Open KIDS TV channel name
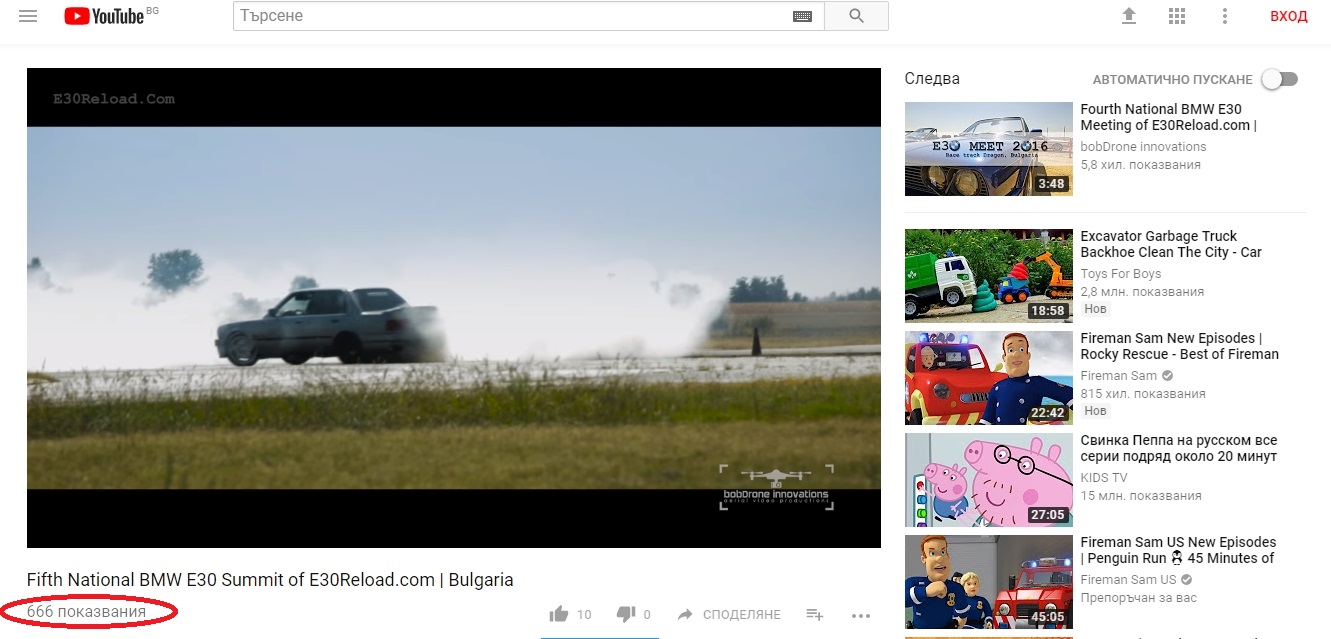The image size is (1331, 639). (1104, 478)
